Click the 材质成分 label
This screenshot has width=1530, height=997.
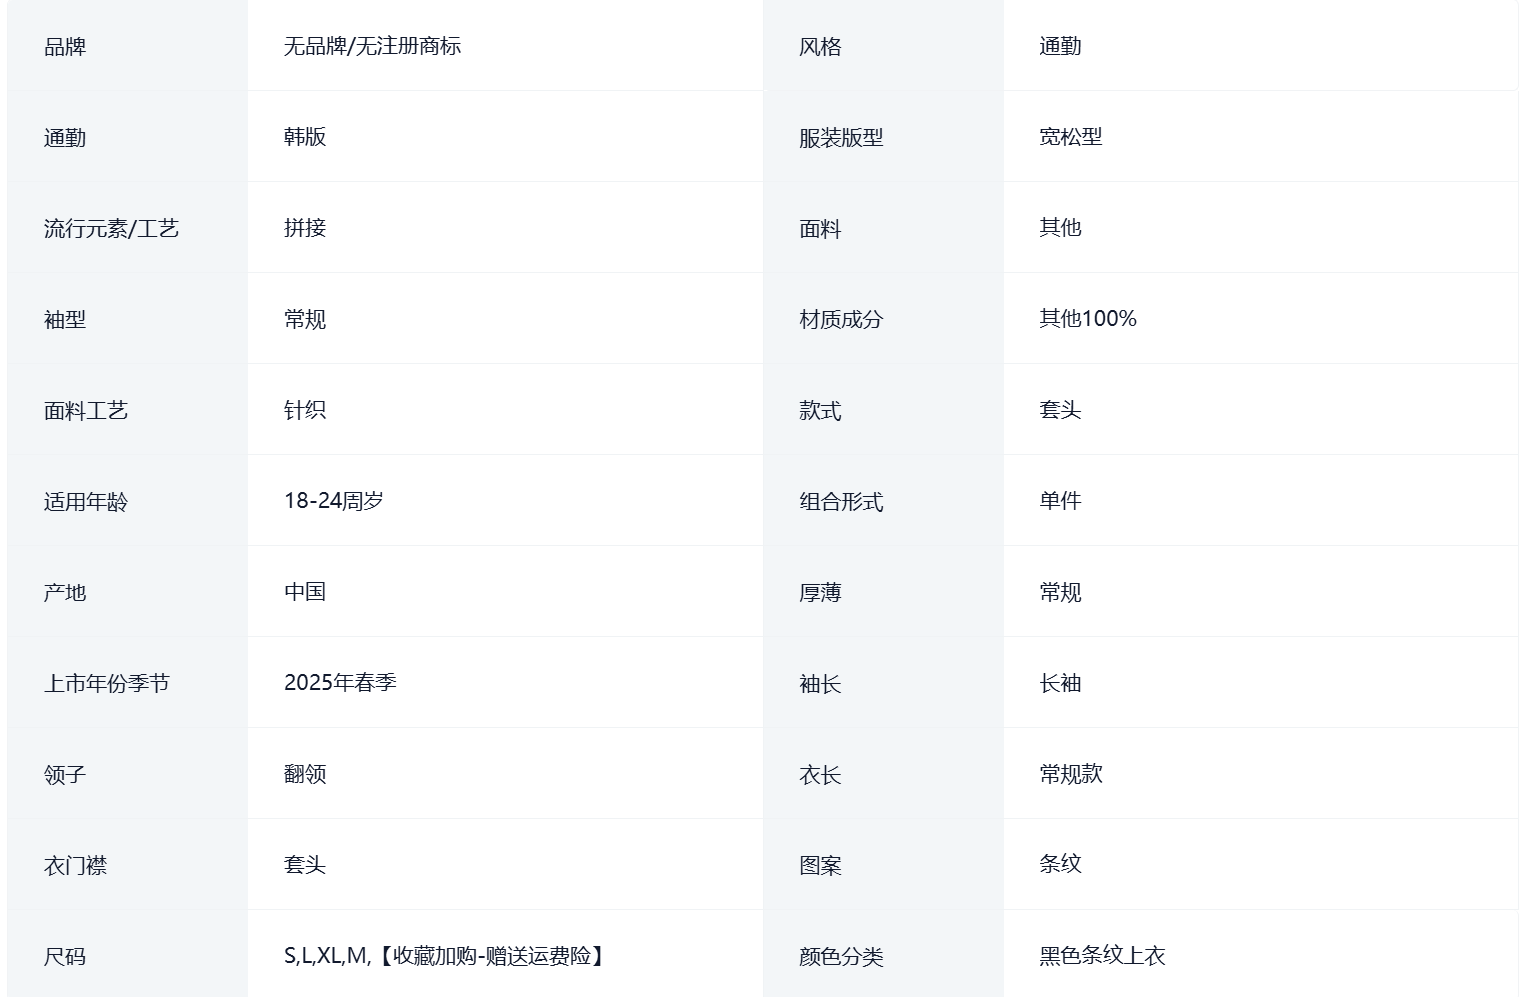tap(841, 320)
